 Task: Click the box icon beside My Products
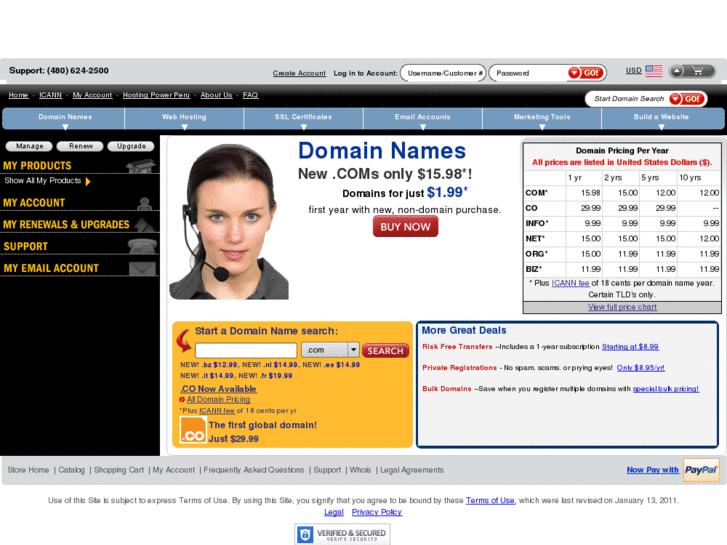tap(140, 166)
